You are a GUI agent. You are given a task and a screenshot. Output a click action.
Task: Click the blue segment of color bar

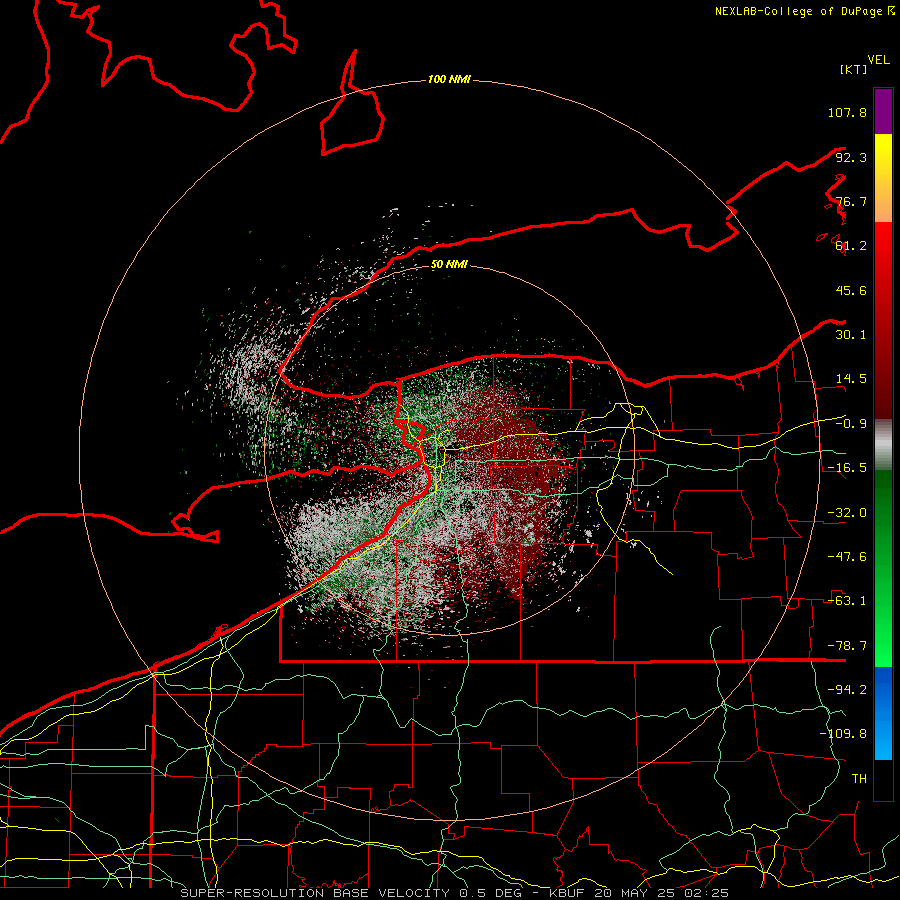(883, 713)
